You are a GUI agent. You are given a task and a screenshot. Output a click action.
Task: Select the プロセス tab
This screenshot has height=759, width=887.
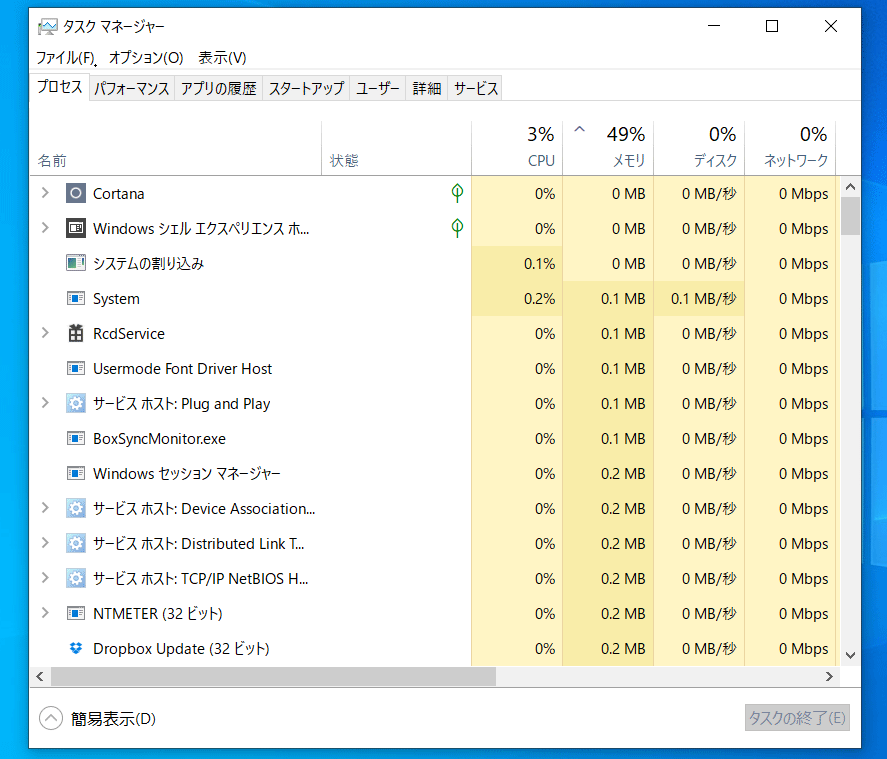click(59, 87)
